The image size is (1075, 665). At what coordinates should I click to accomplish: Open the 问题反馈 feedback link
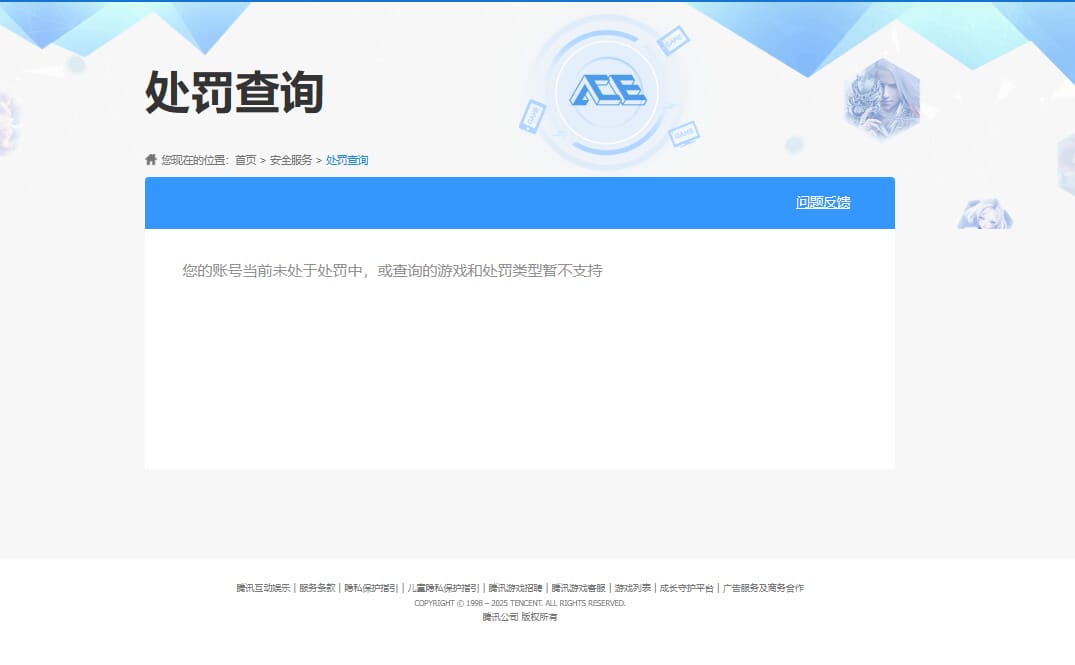(x=822, y=202)
